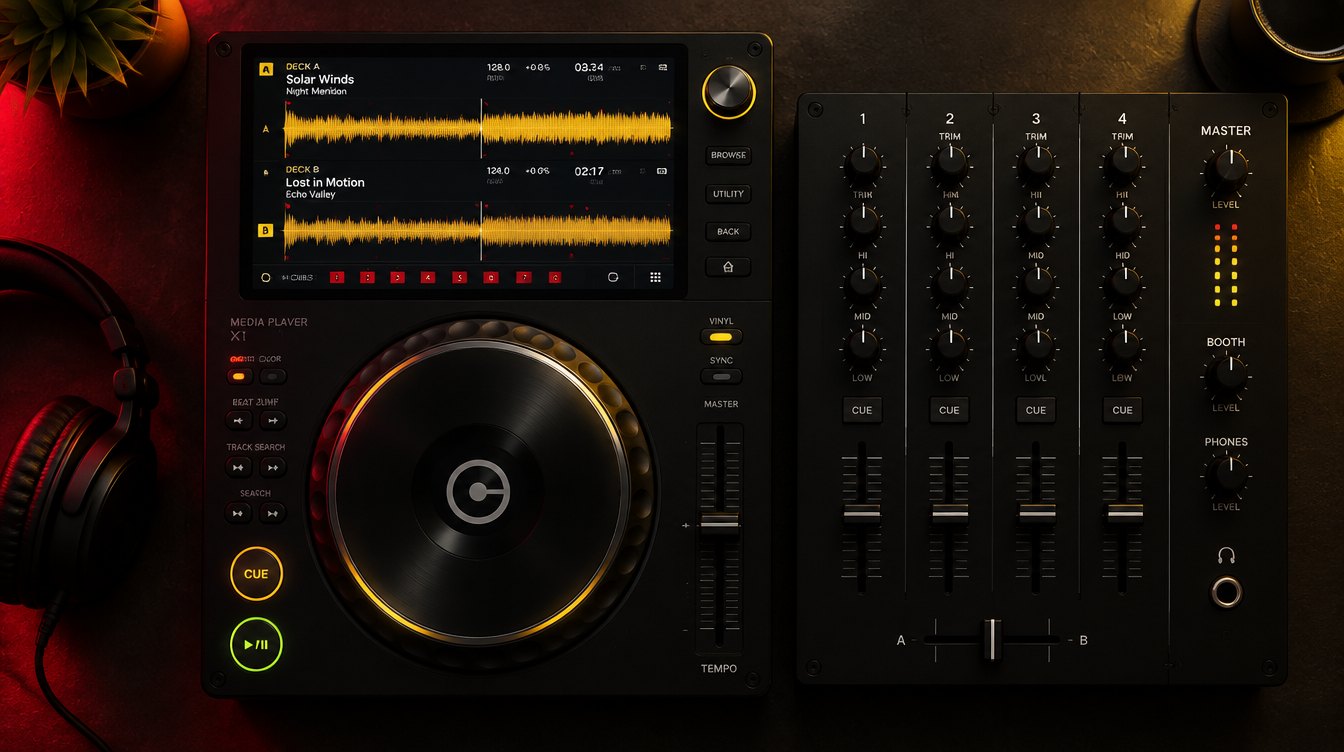This screenshot has height=752, width=1344.
Task: Toggle the VINYL mode button
Action: pyautogui.click(x=721, y=338)
